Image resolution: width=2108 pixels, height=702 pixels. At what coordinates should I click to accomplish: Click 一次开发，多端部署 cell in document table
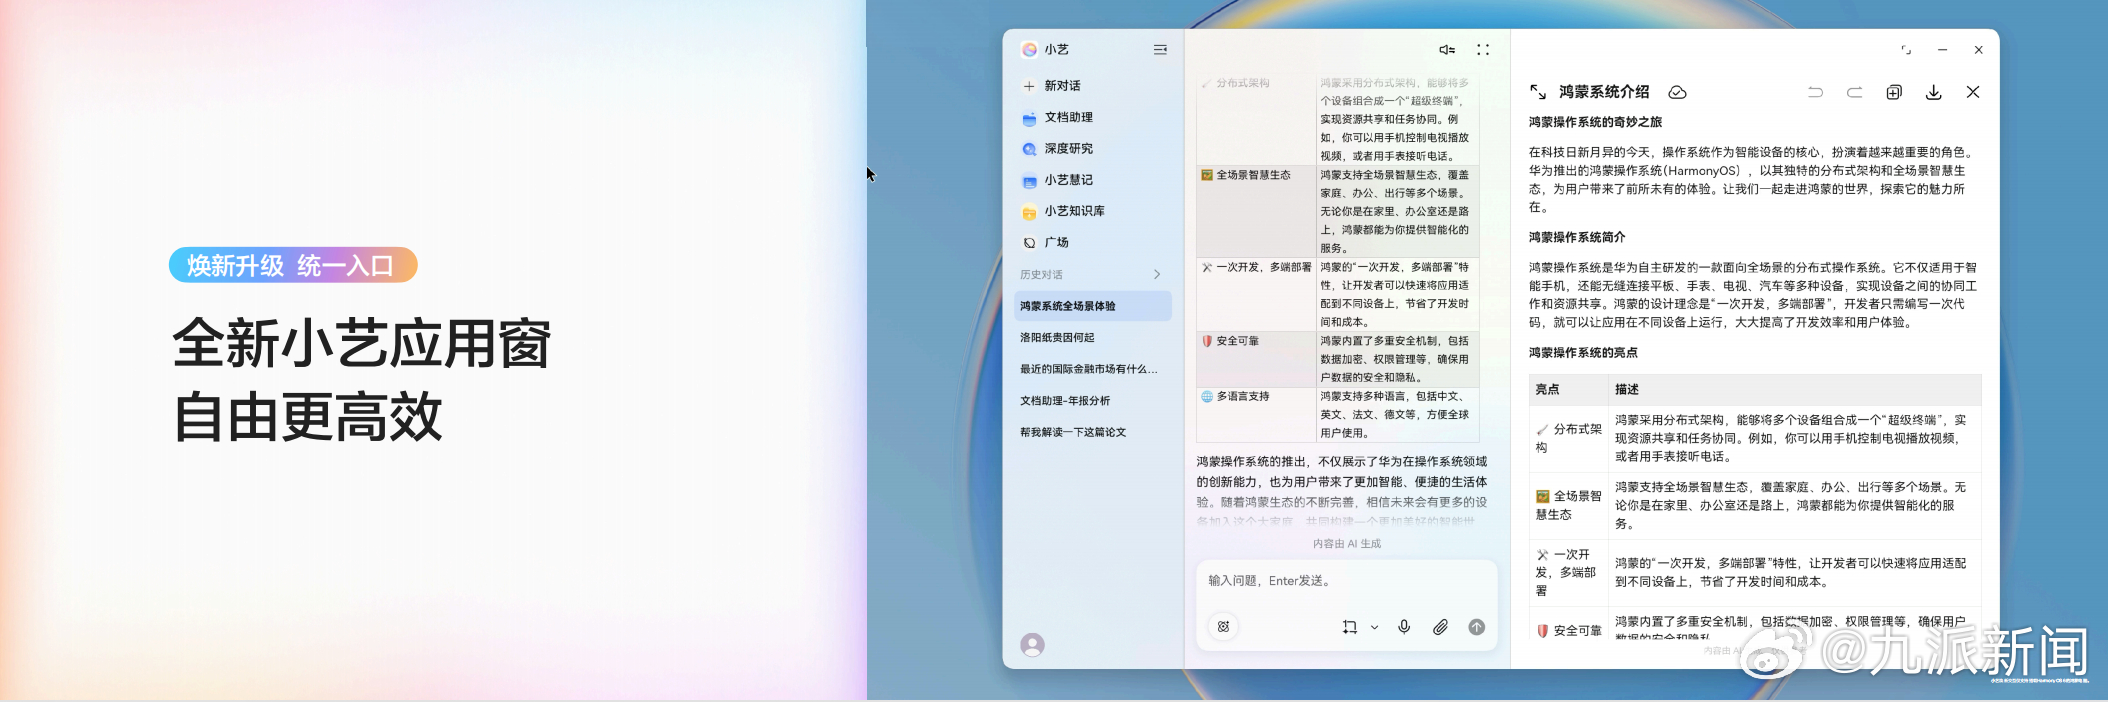(x=1567, y=573)
